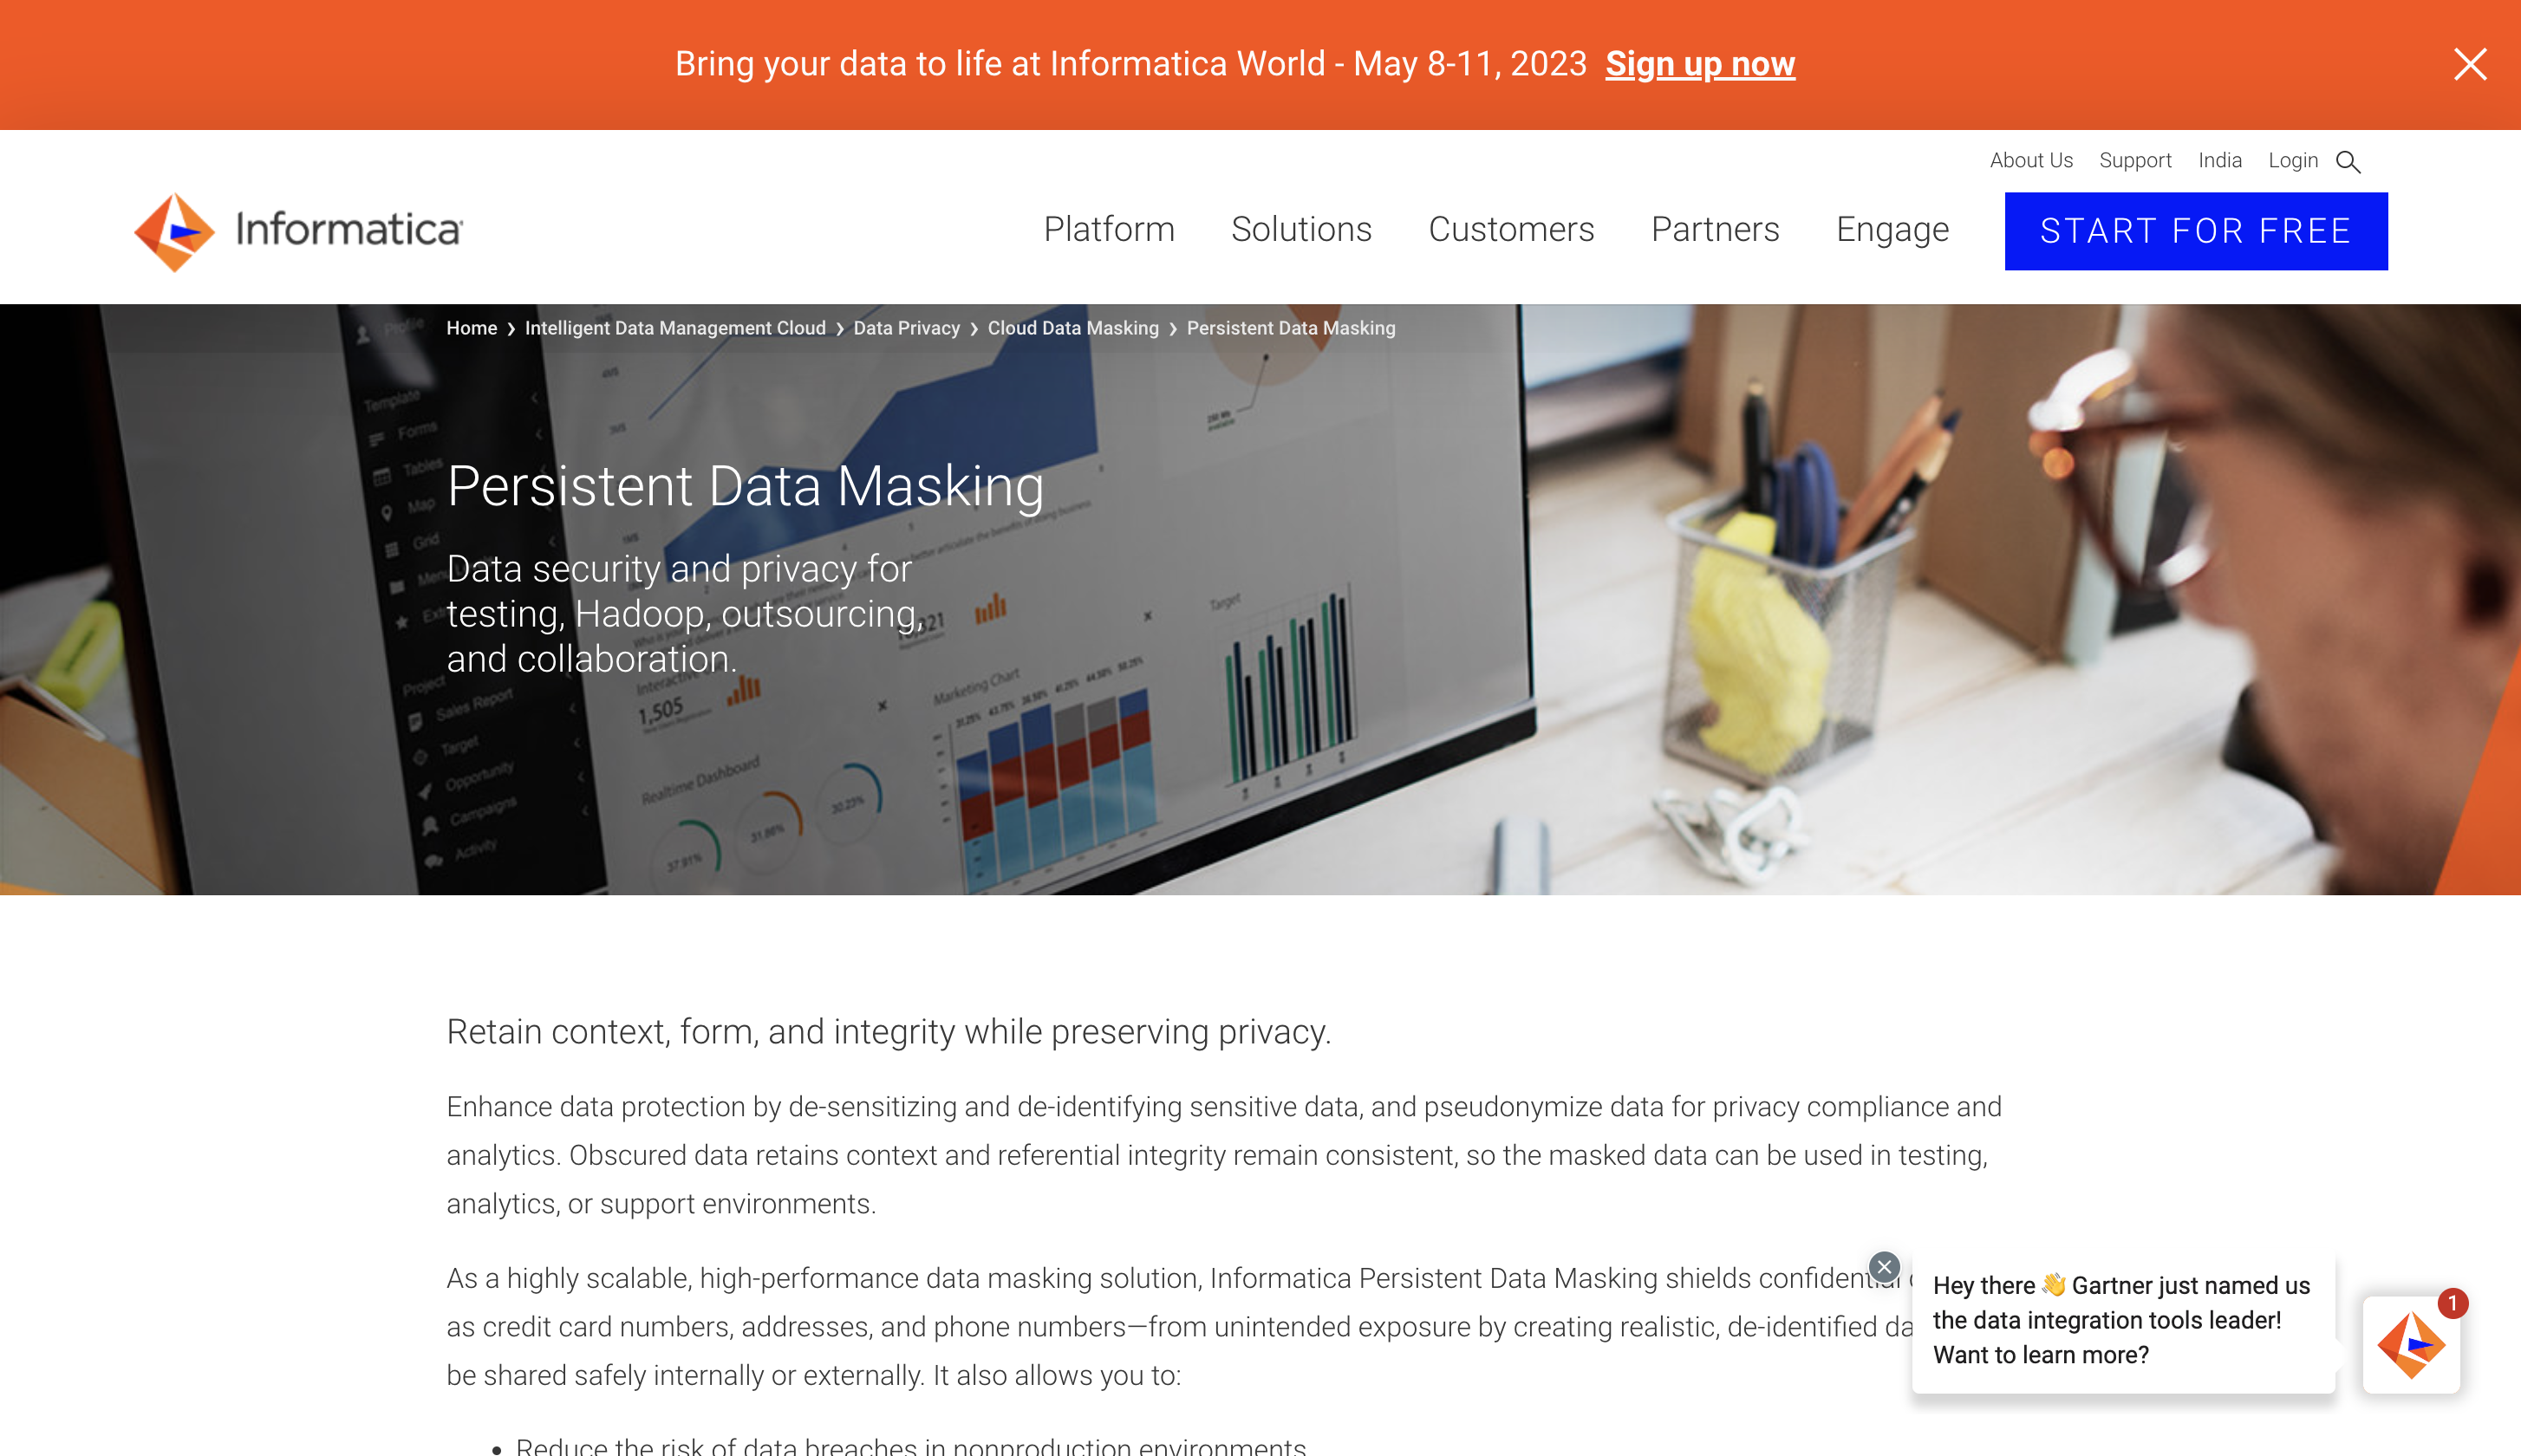
Task: Click the close X icon on the banner
Action: pyautogui.click(x=2471, y=64)
